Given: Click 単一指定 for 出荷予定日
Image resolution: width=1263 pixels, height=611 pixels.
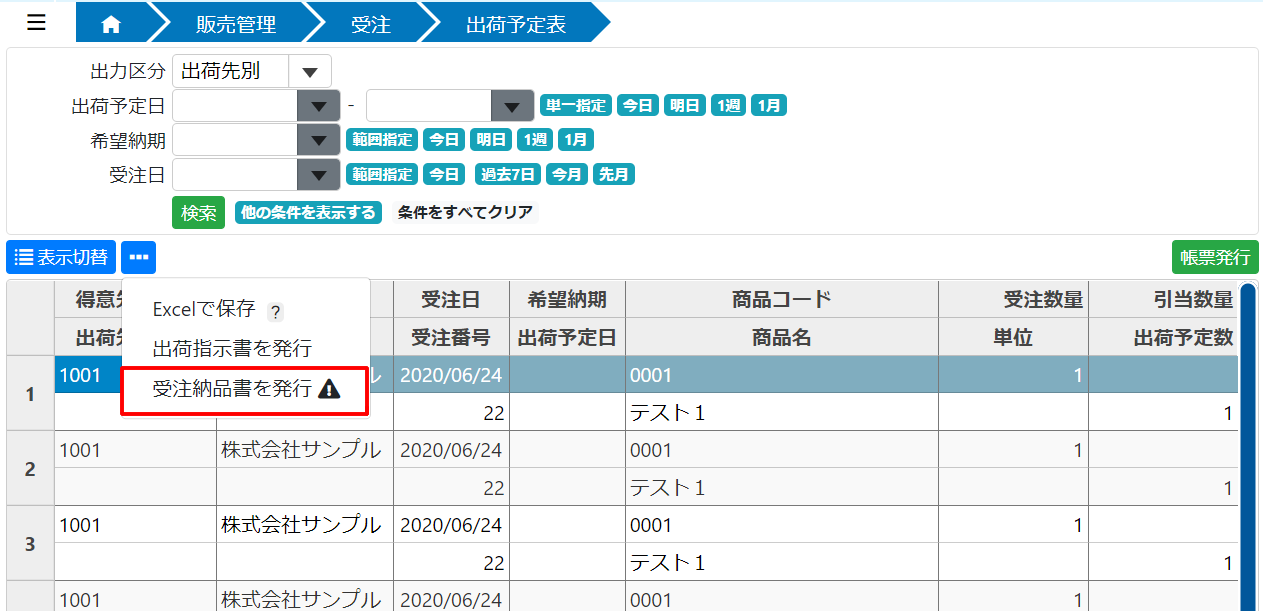Looking at the screenshot, I should pos(575,105).
